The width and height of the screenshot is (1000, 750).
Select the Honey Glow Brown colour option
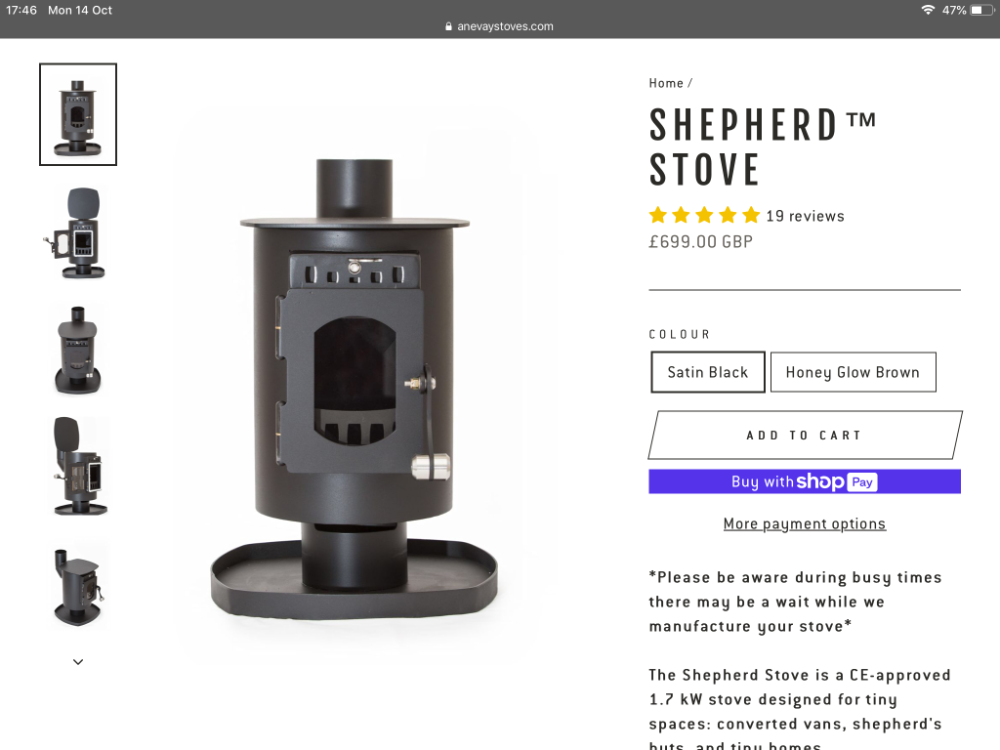pyautogui.click(x=853, y=372)
